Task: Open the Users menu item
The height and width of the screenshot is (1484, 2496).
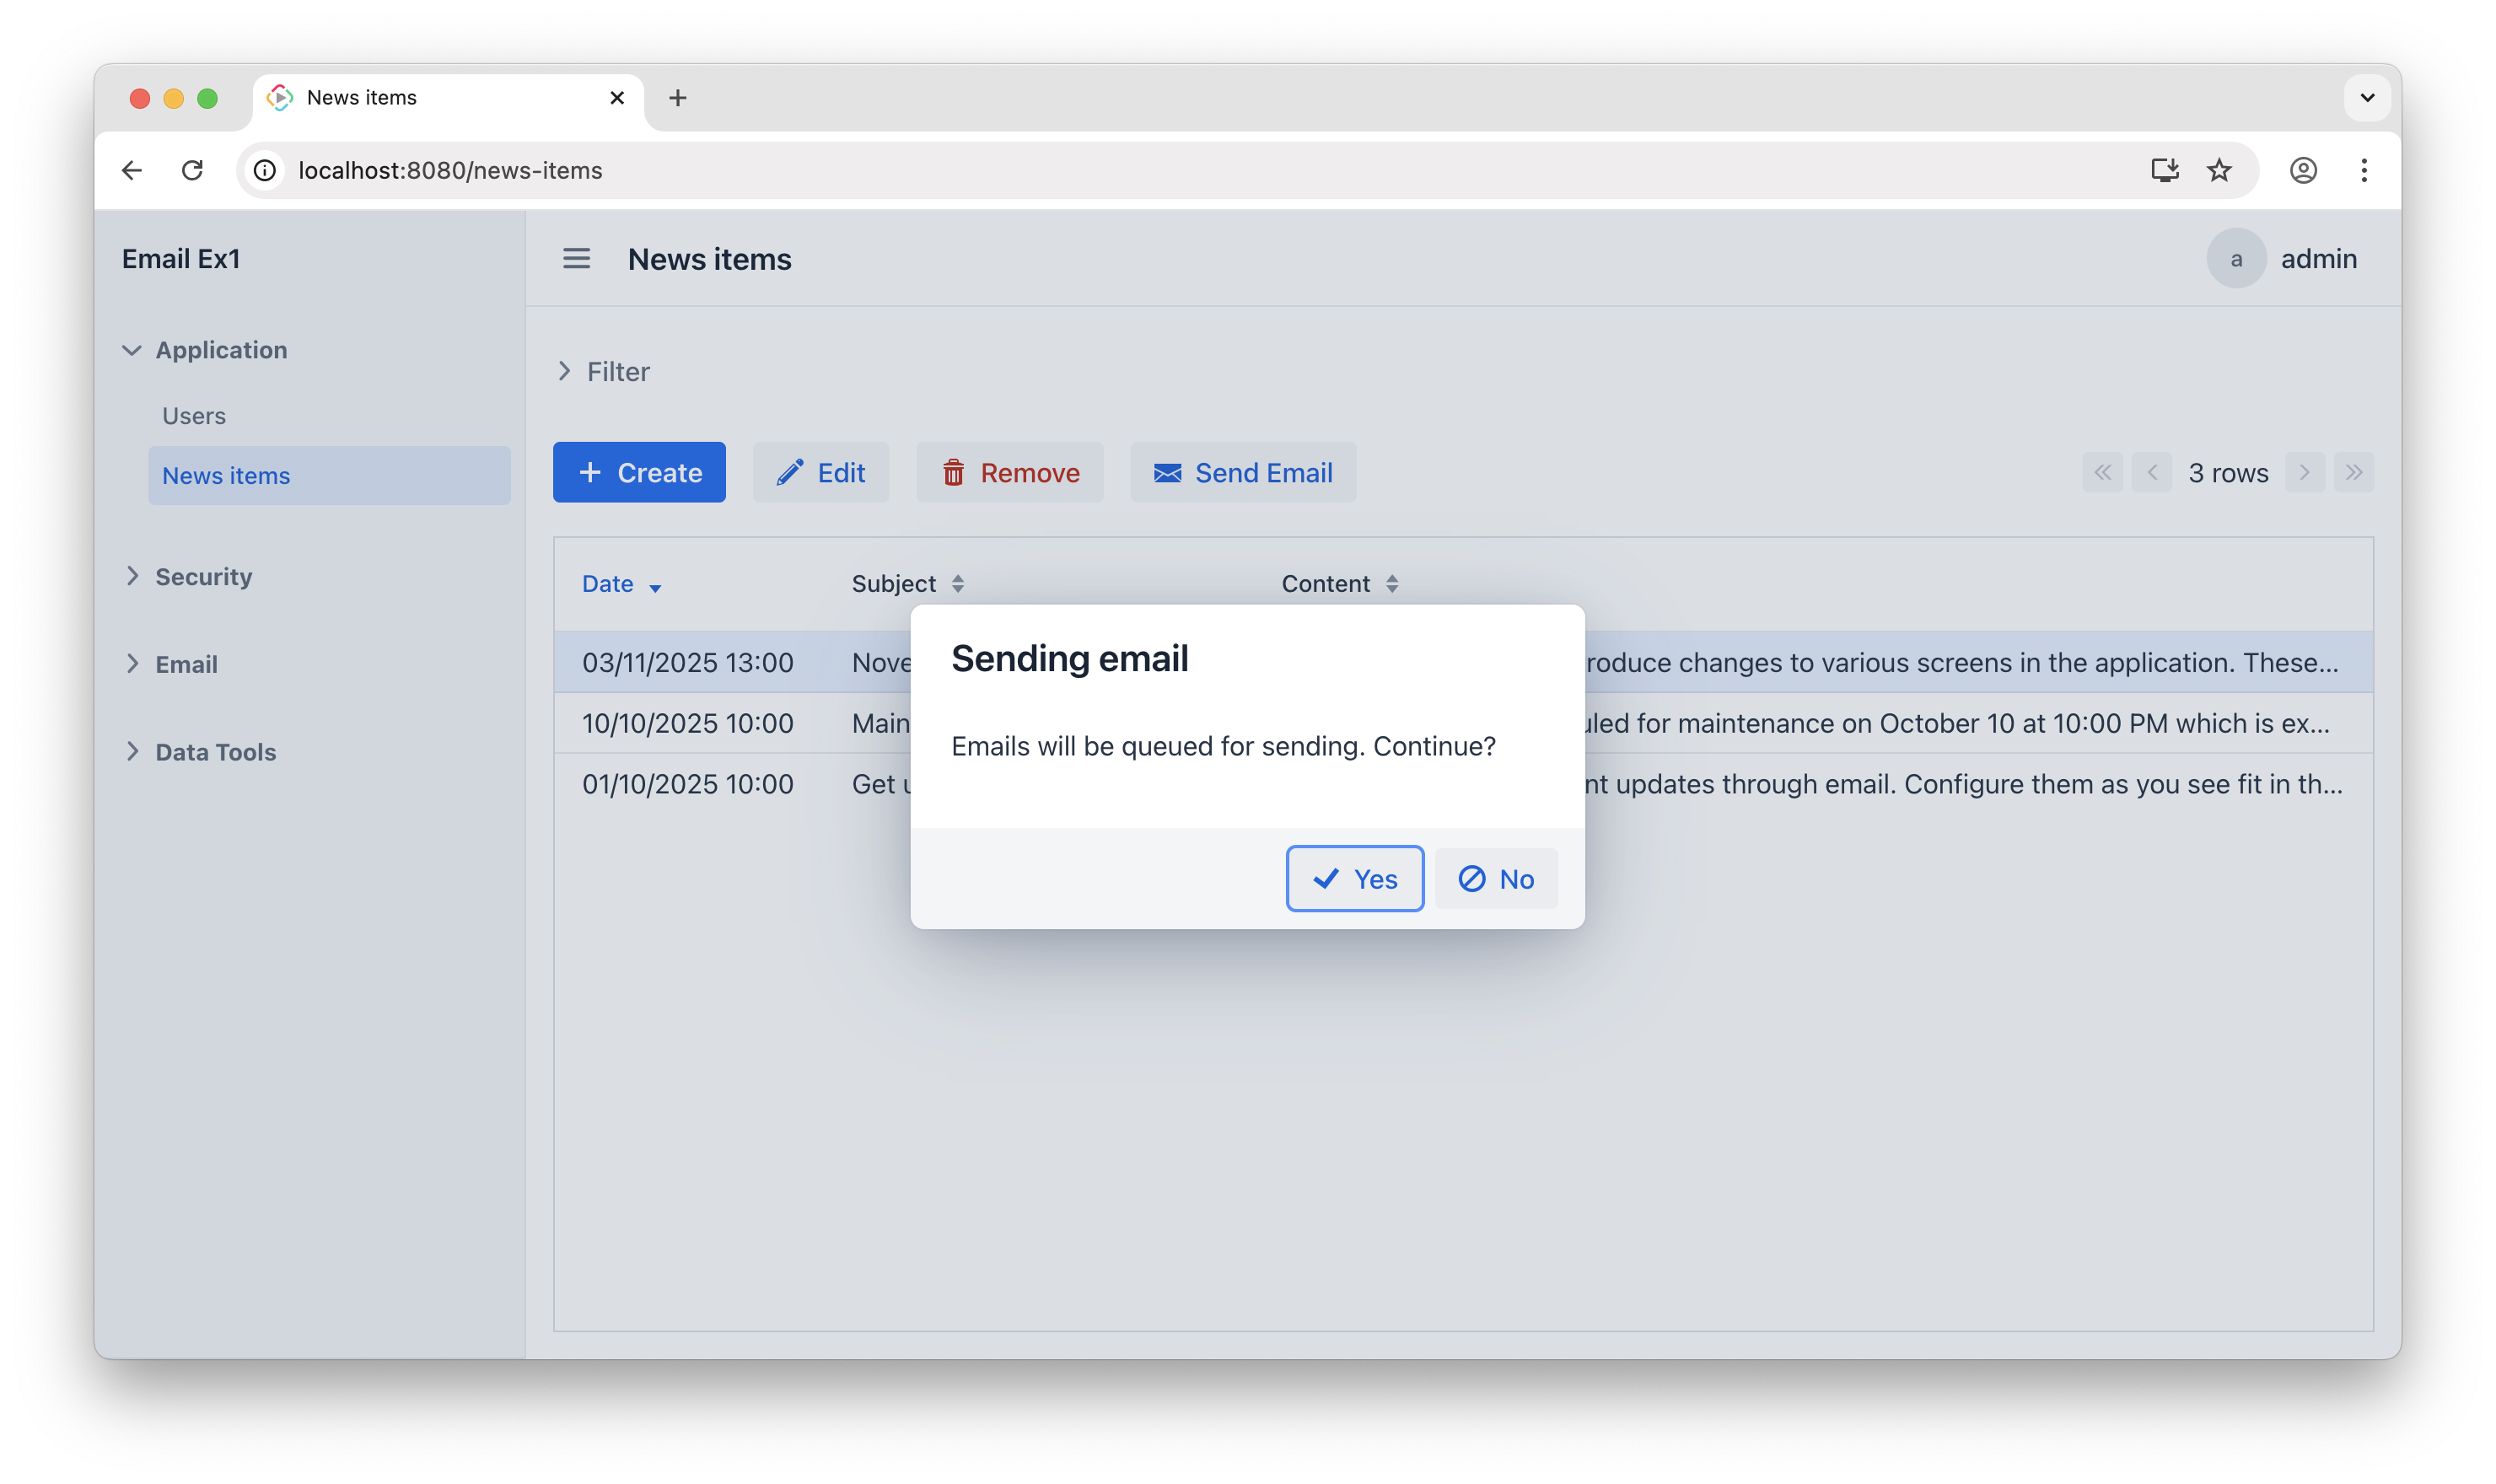Action: (194, 416)
